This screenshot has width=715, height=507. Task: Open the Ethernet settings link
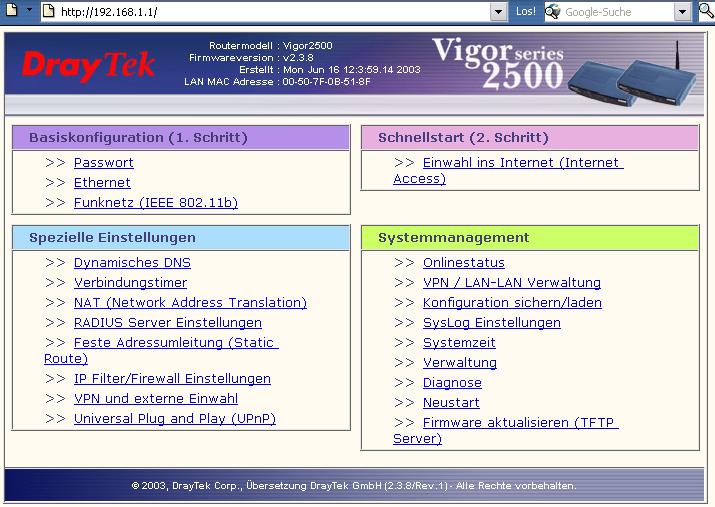(102, 183)
